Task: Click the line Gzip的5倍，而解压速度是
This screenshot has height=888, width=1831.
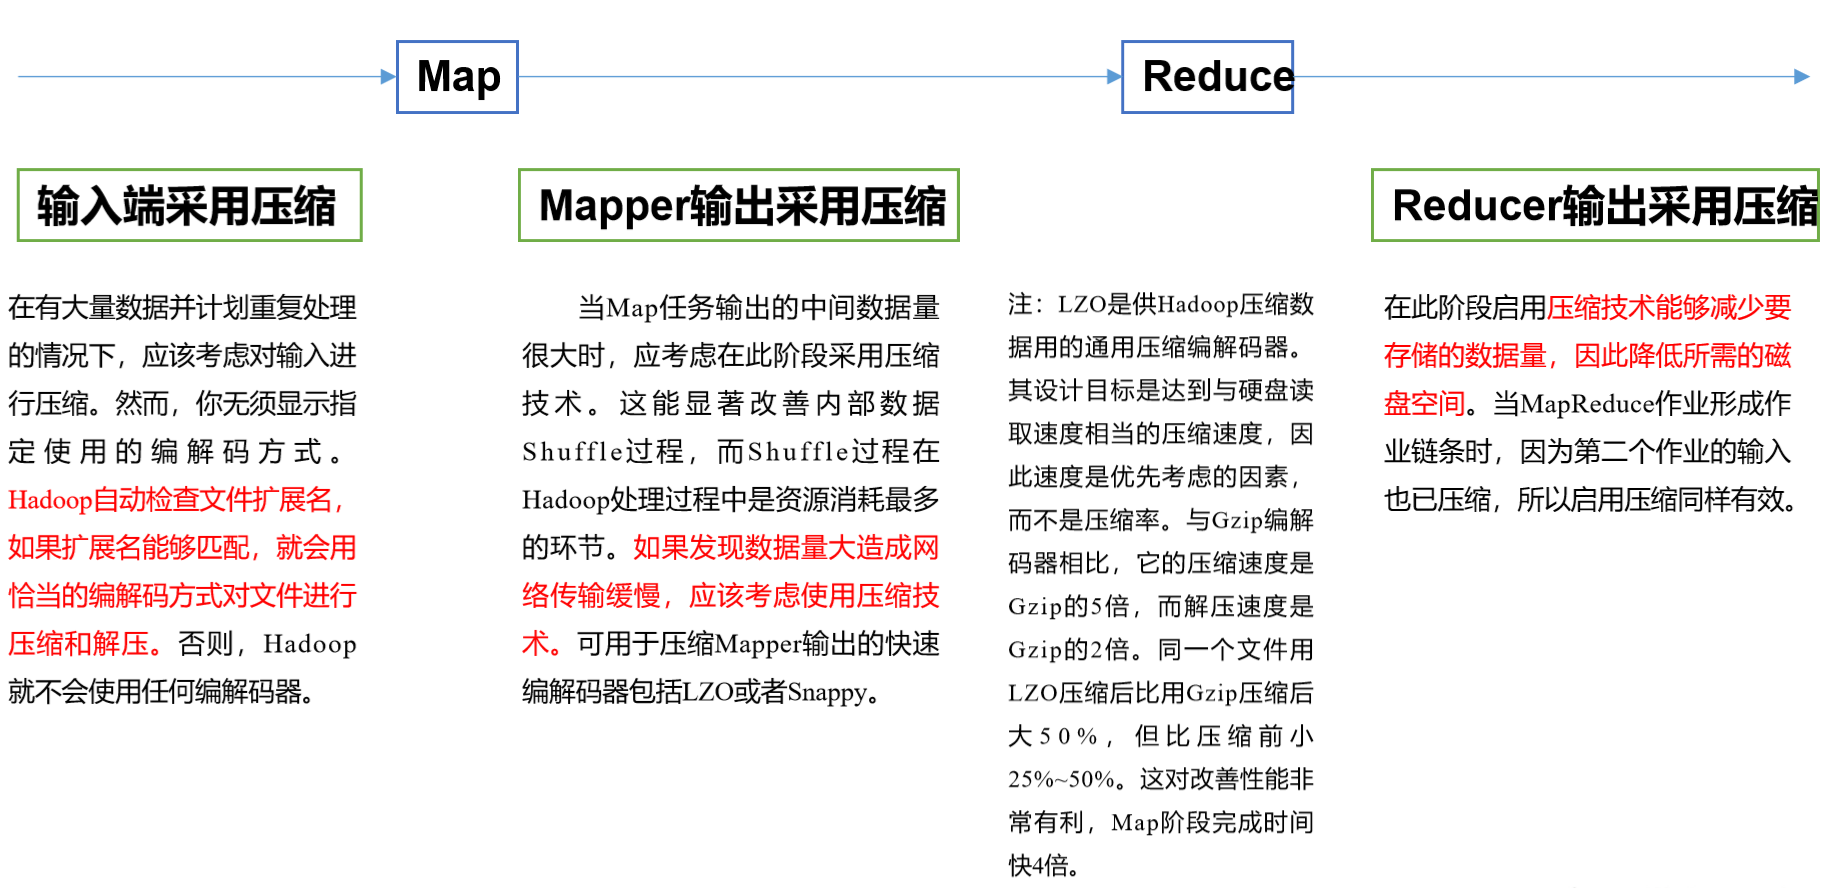Action: [1161, 606]
